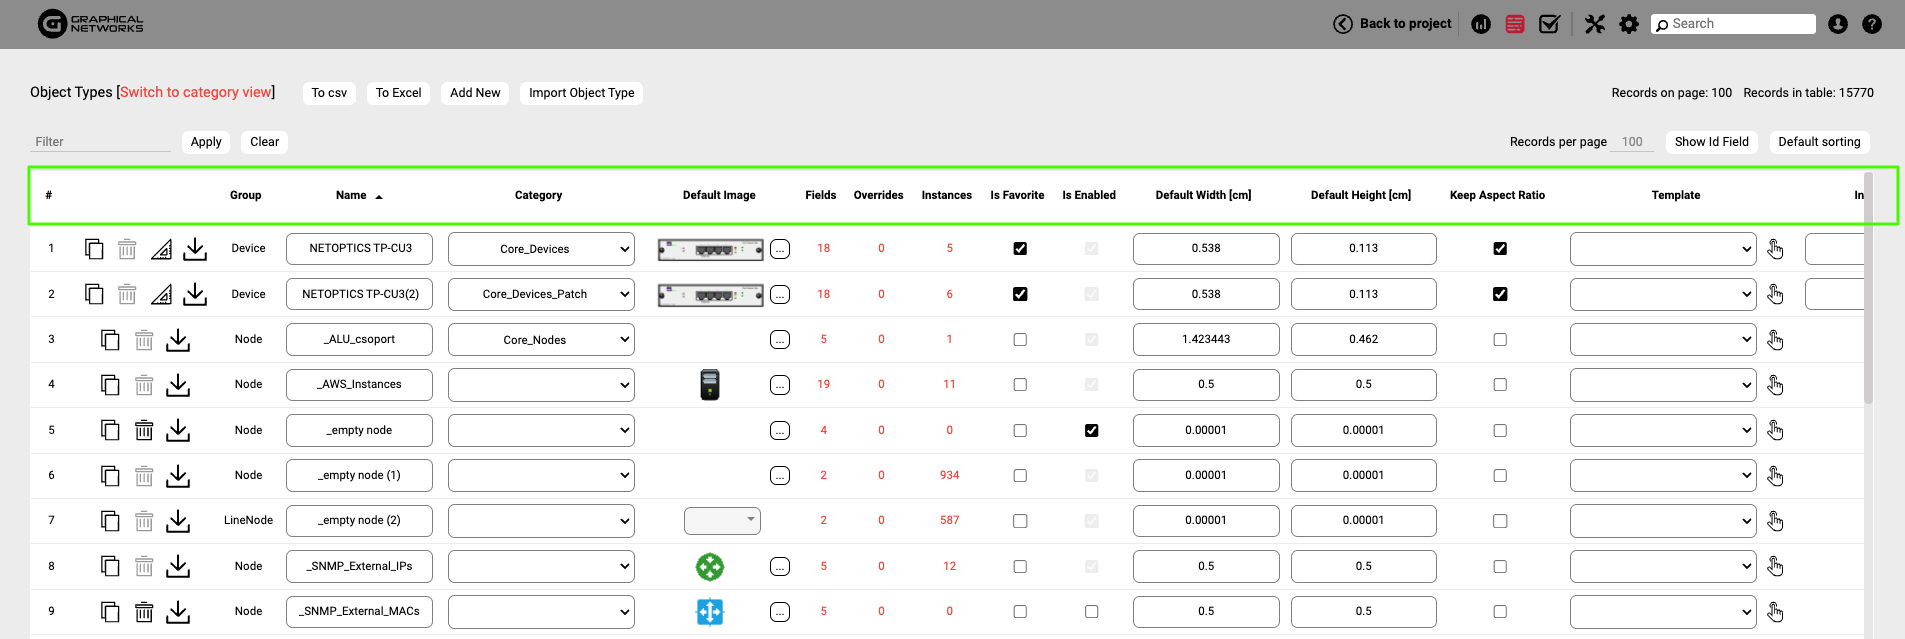Click the help question mark icon
The image size is (1905, 639).
(1872, 24)
